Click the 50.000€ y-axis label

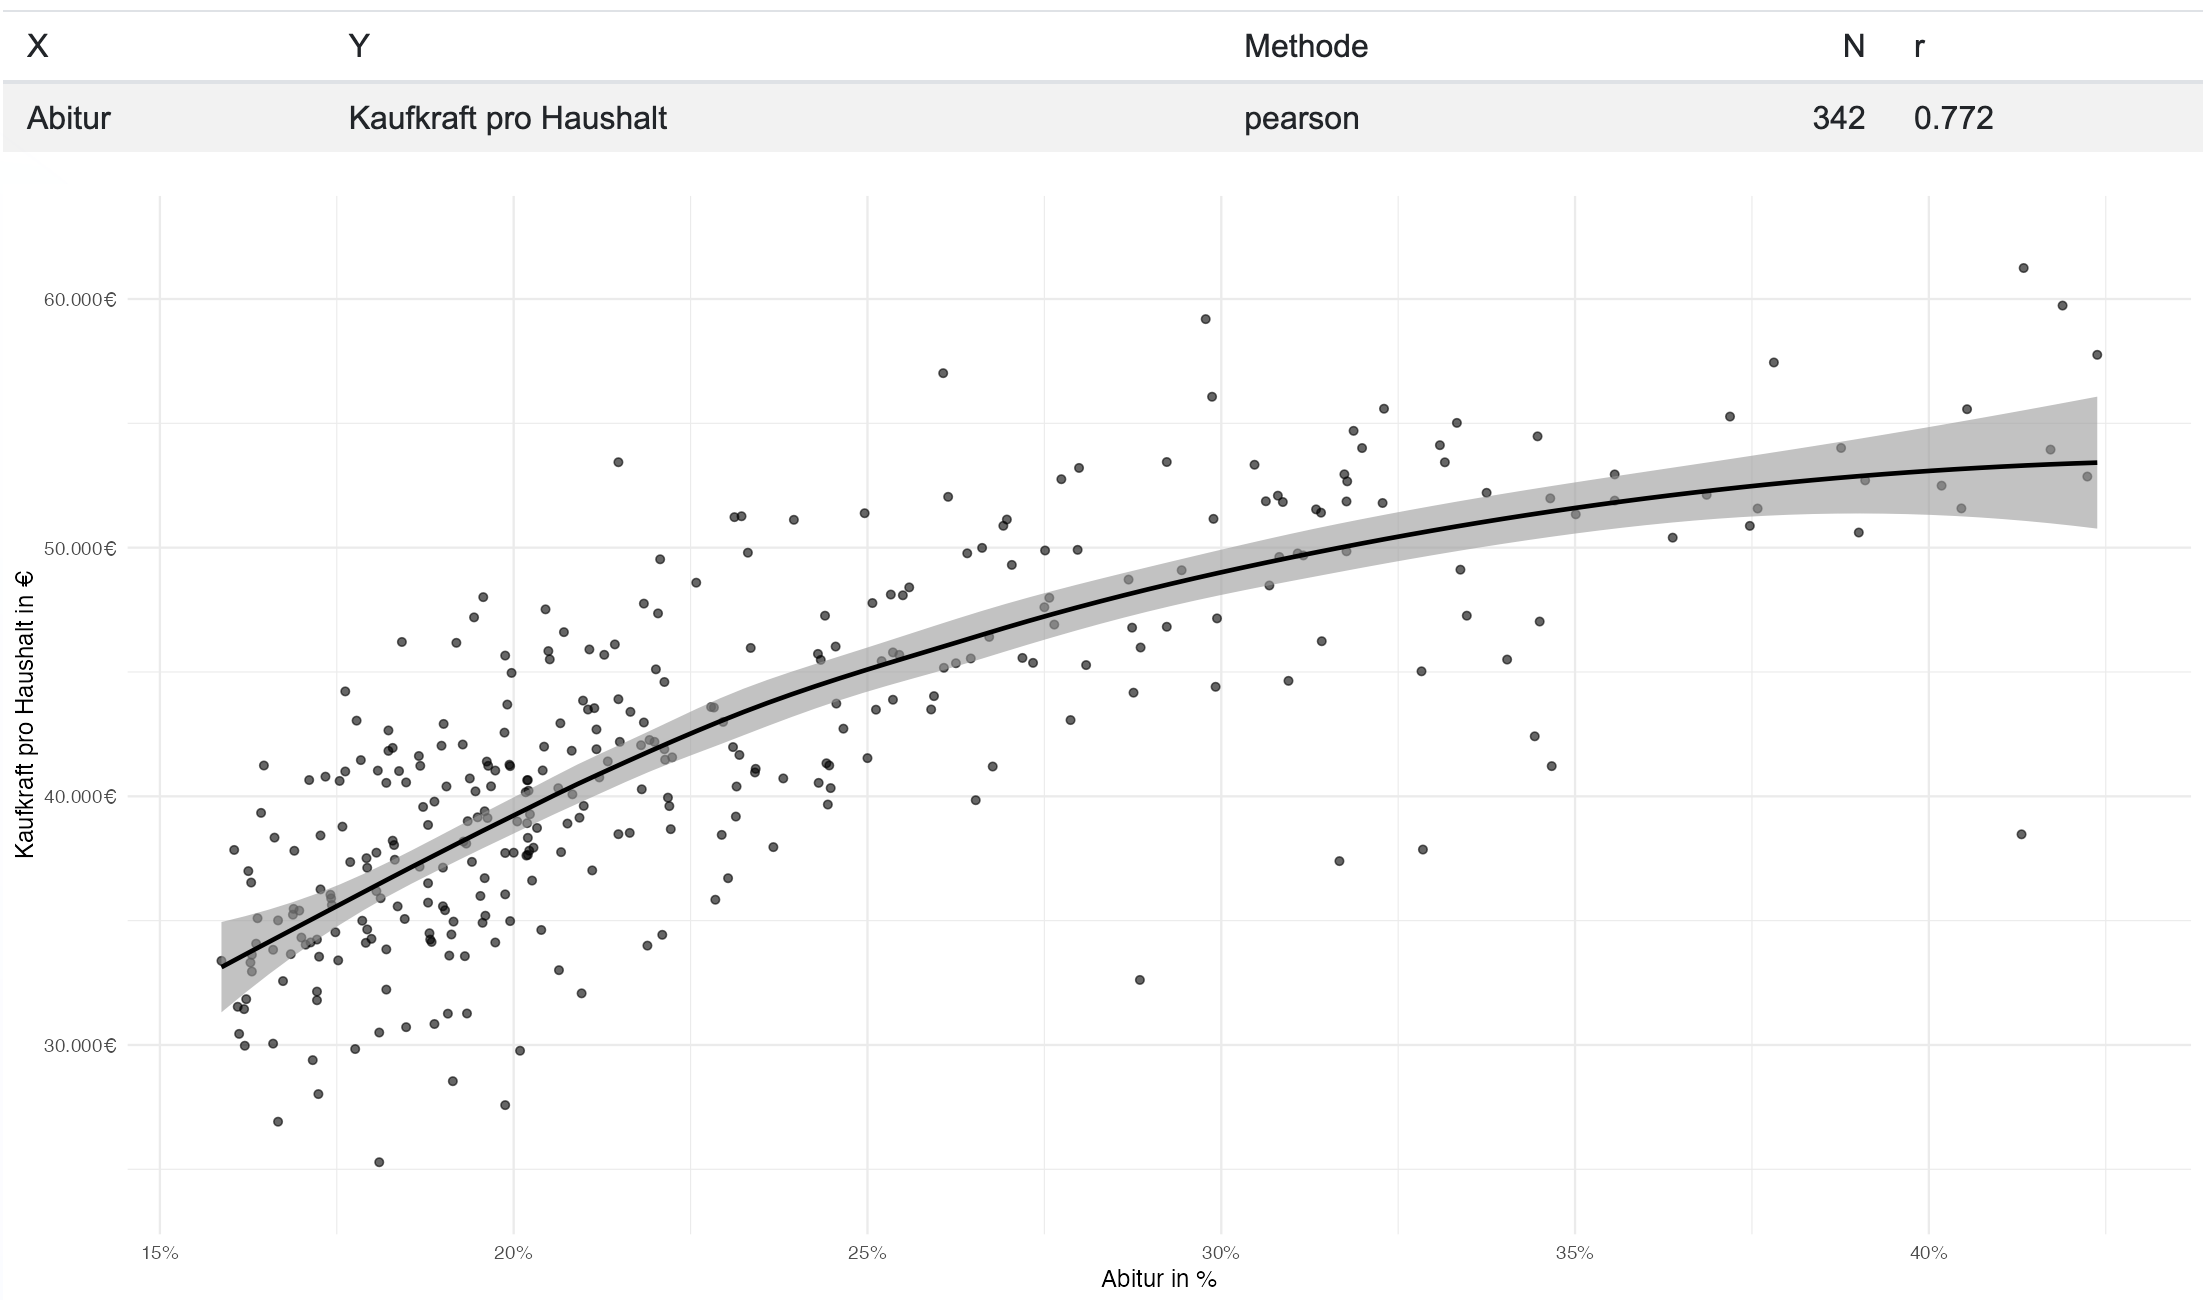(x=80, y=548)
